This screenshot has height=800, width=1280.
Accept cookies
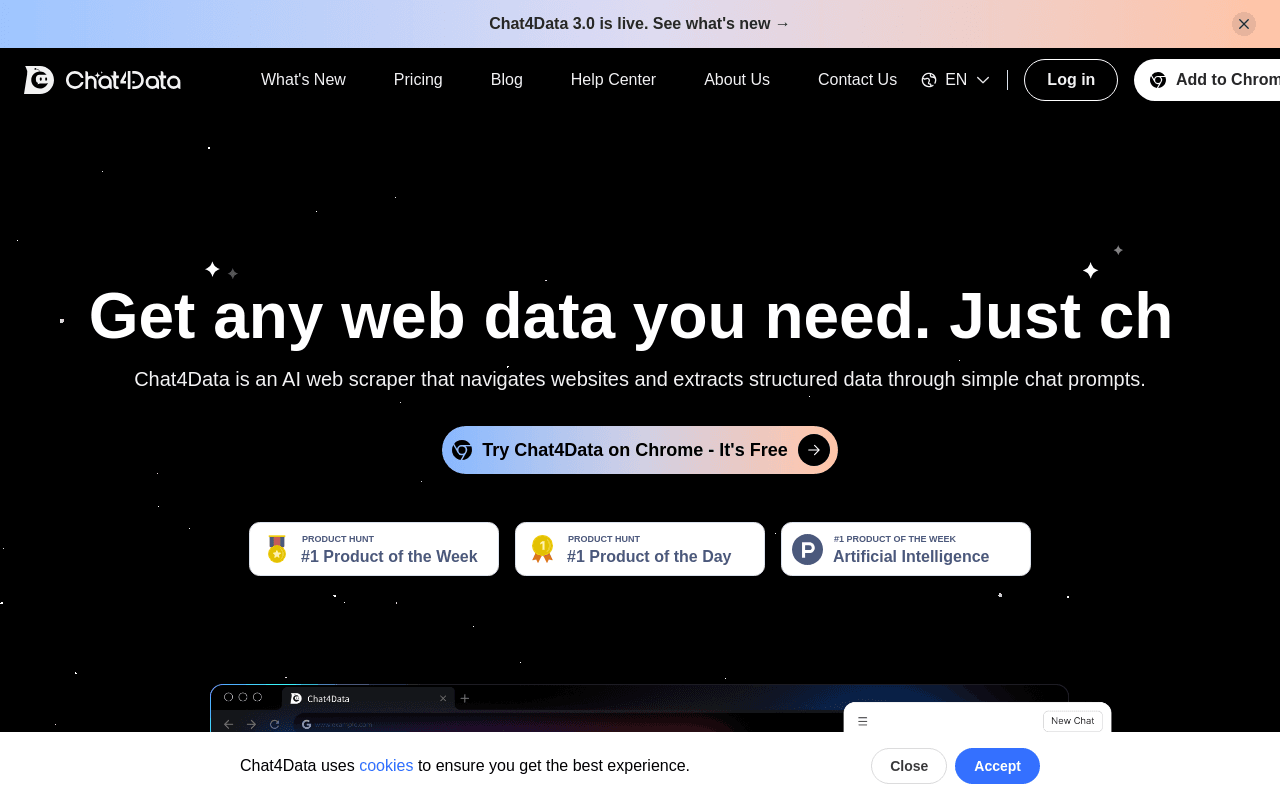point(997,766)
